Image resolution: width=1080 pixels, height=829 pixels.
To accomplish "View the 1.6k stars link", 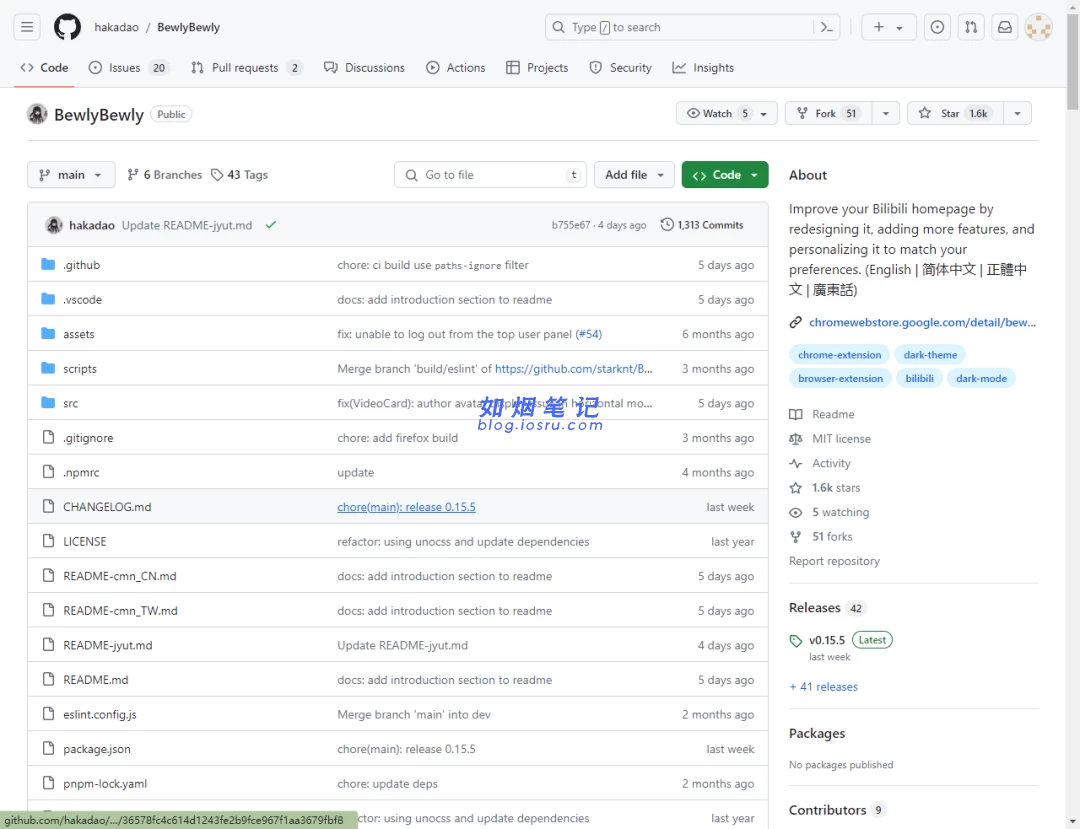I will coord(824,487).
